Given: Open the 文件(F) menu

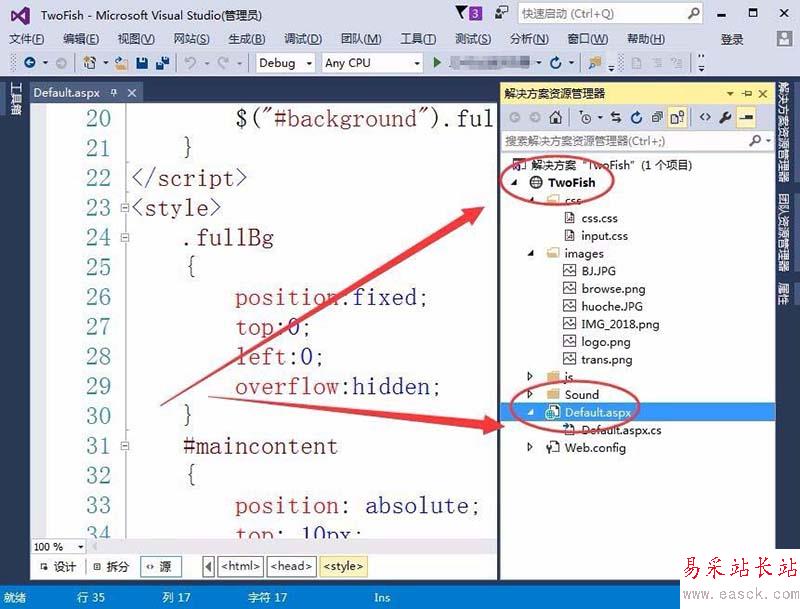Looking at the screenshot, I should (27, 39).
